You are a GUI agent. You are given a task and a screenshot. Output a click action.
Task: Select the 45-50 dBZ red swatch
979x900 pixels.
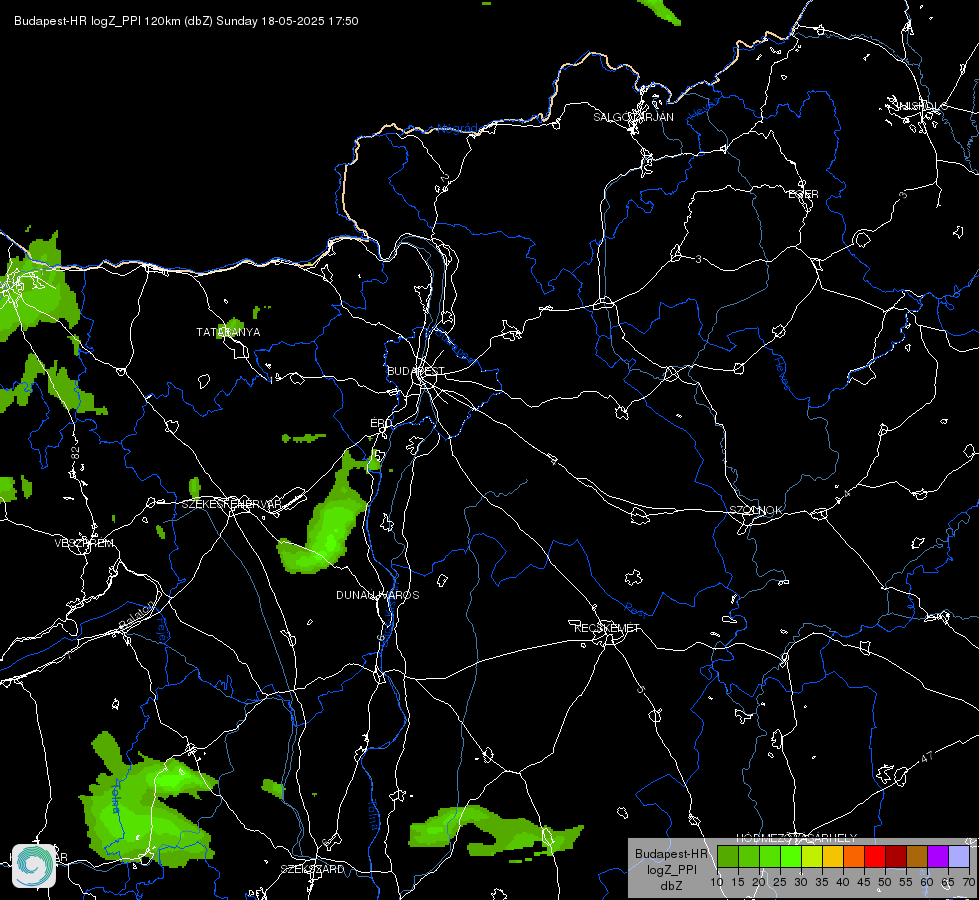(x=875, y=856)
